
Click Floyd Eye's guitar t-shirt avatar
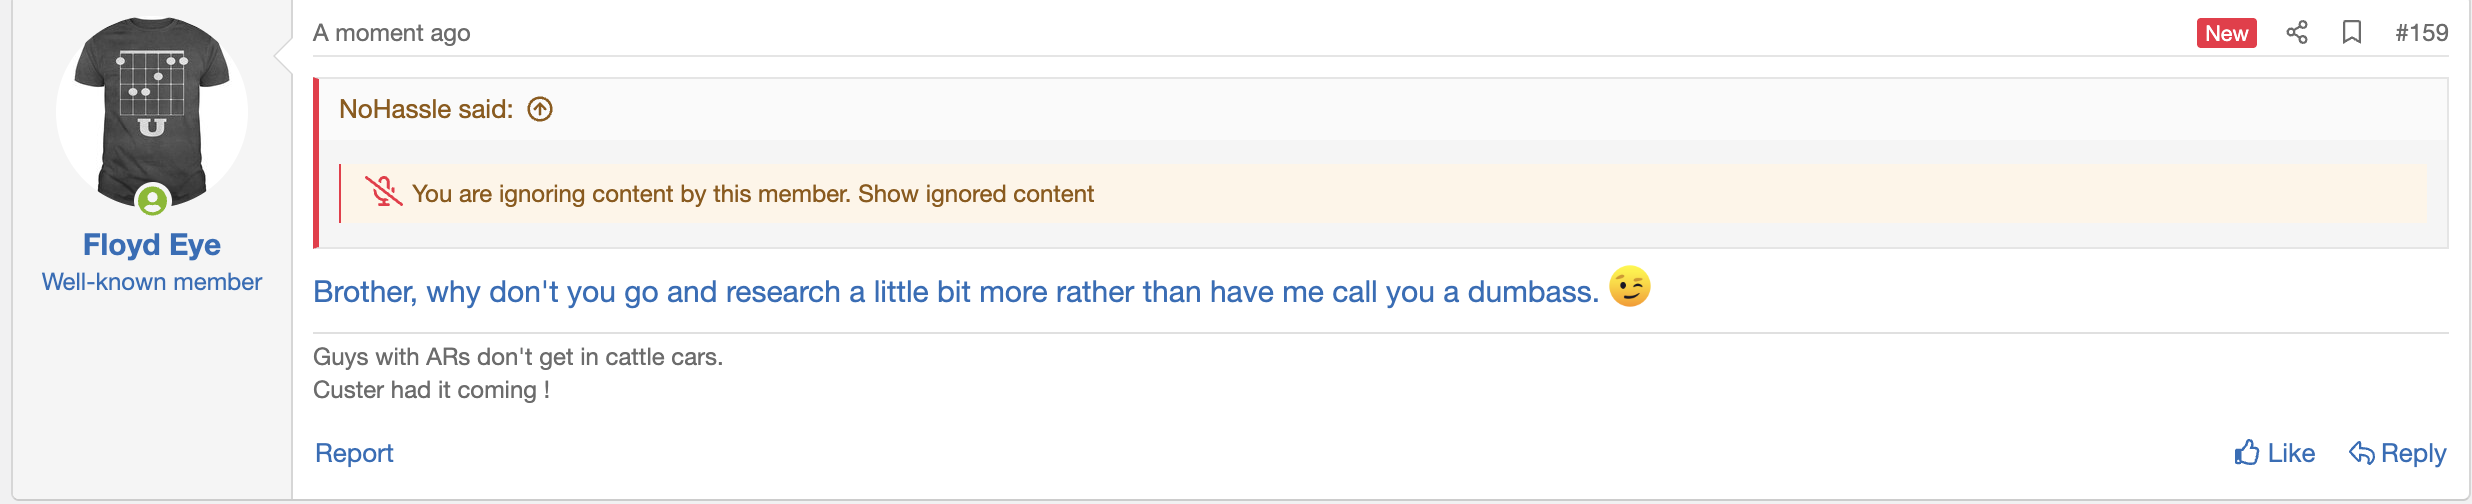(x=152, y=105)
